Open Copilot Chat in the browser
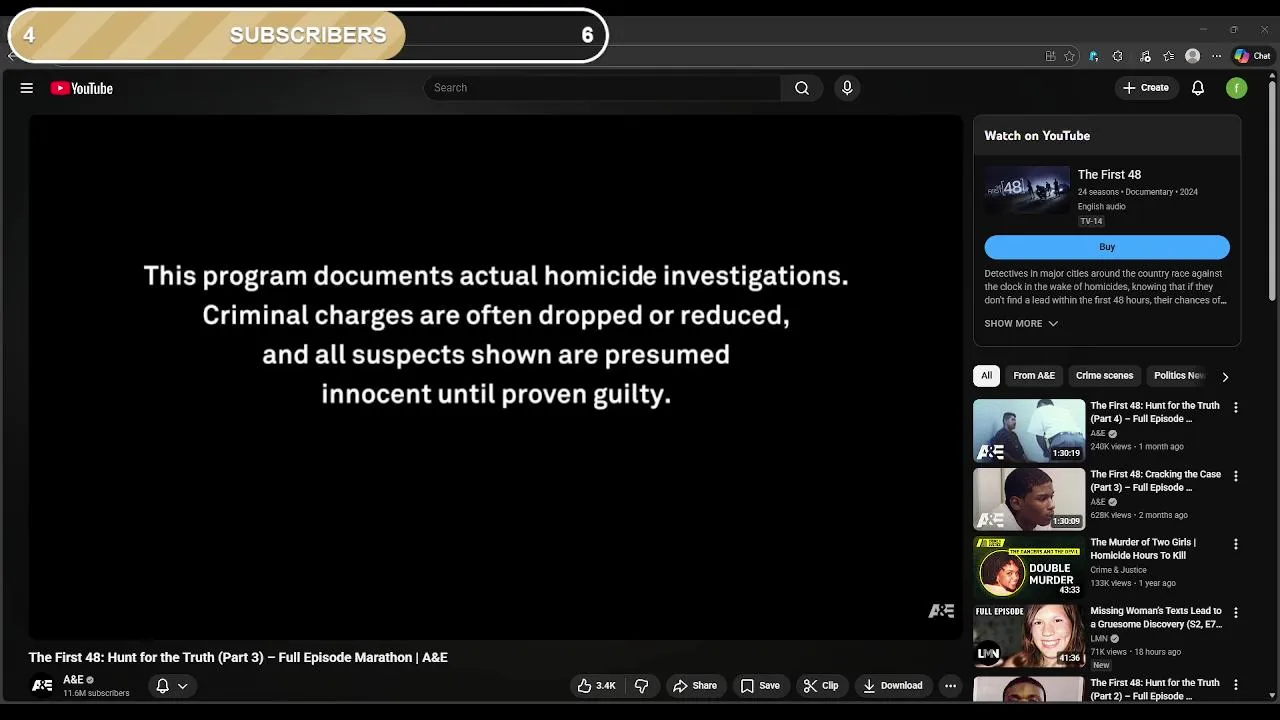The image size is (1280, 720). 1252,56
